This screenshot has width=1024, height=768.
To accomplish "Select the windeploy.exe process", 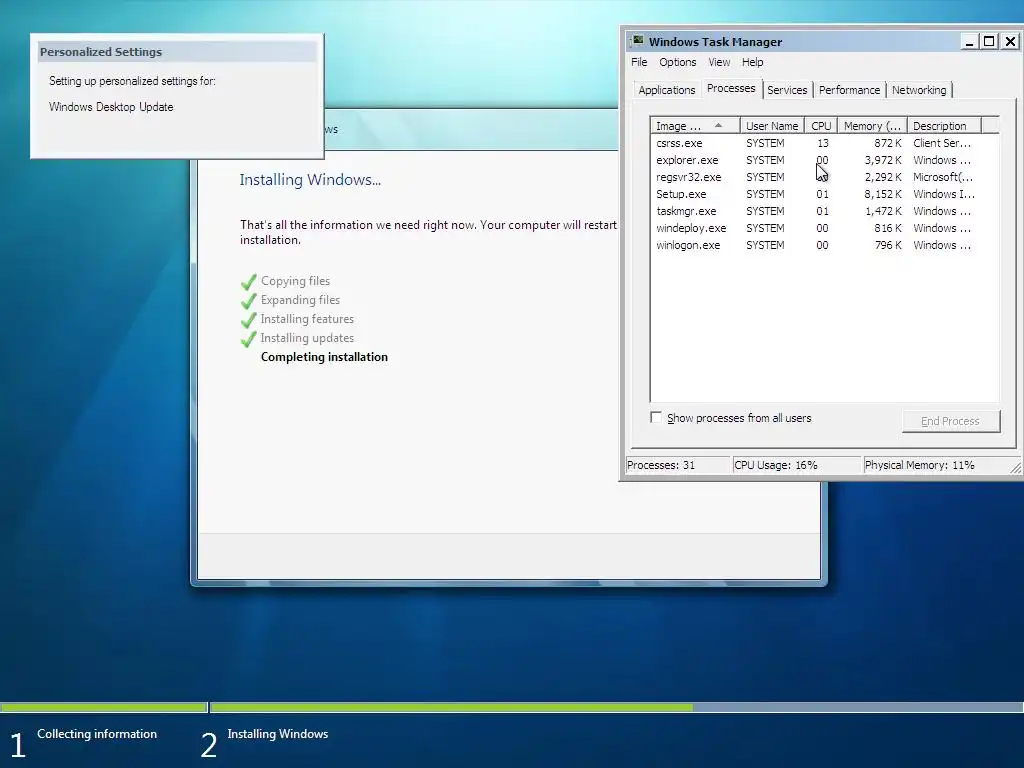I will (x=824, y=228).
